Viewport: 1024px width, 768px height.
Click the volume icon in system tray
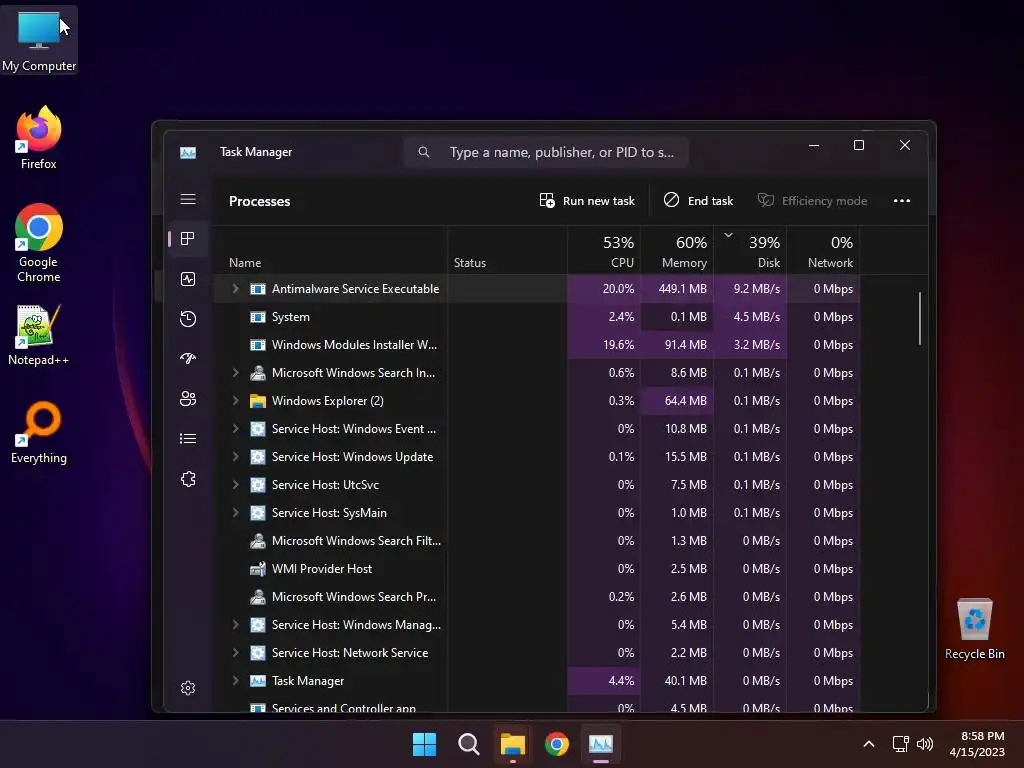pyautogui.click(x=925, y=744)
